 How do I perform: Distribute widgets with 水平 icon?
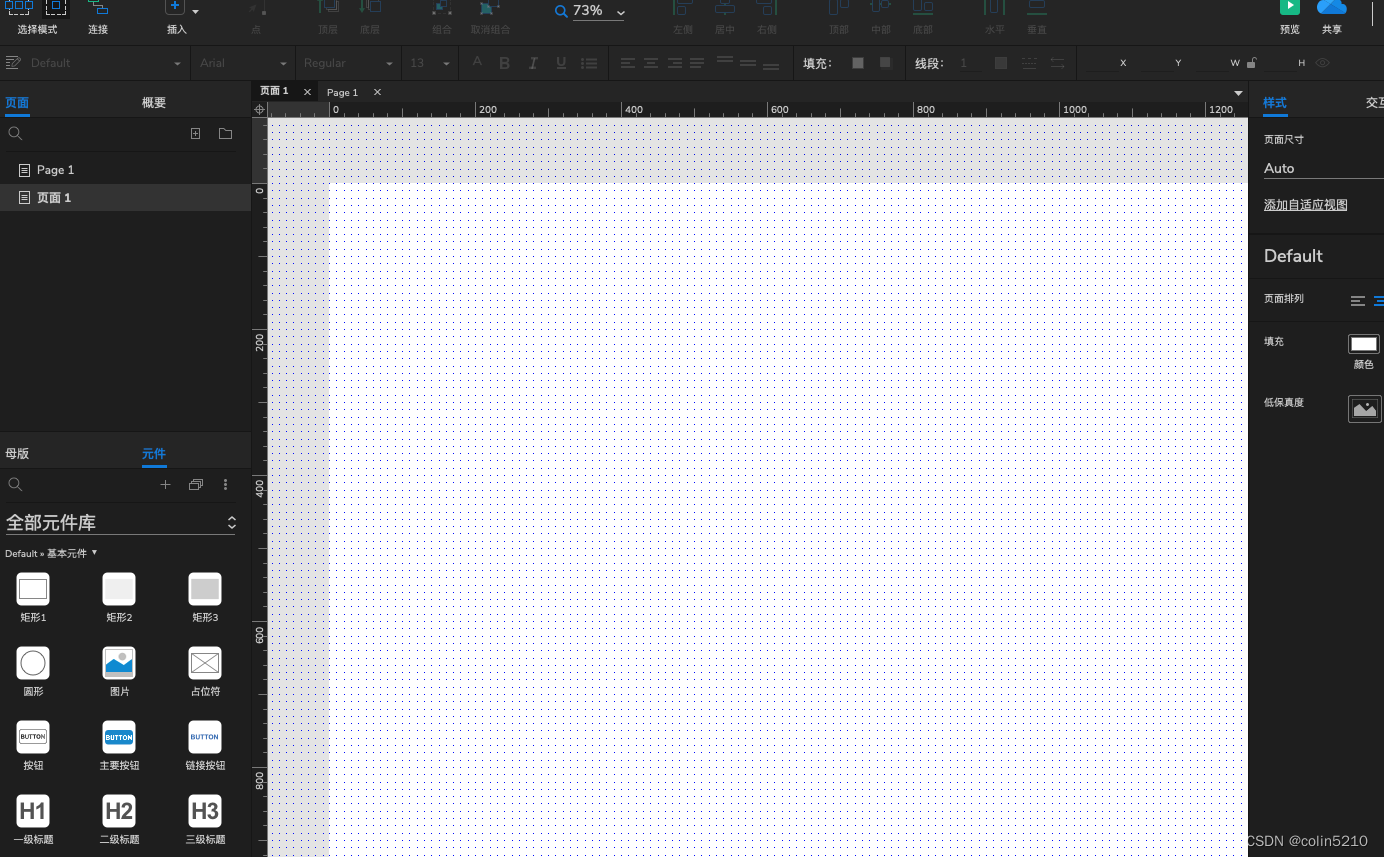pyautogui.click(x=995, y=8)
